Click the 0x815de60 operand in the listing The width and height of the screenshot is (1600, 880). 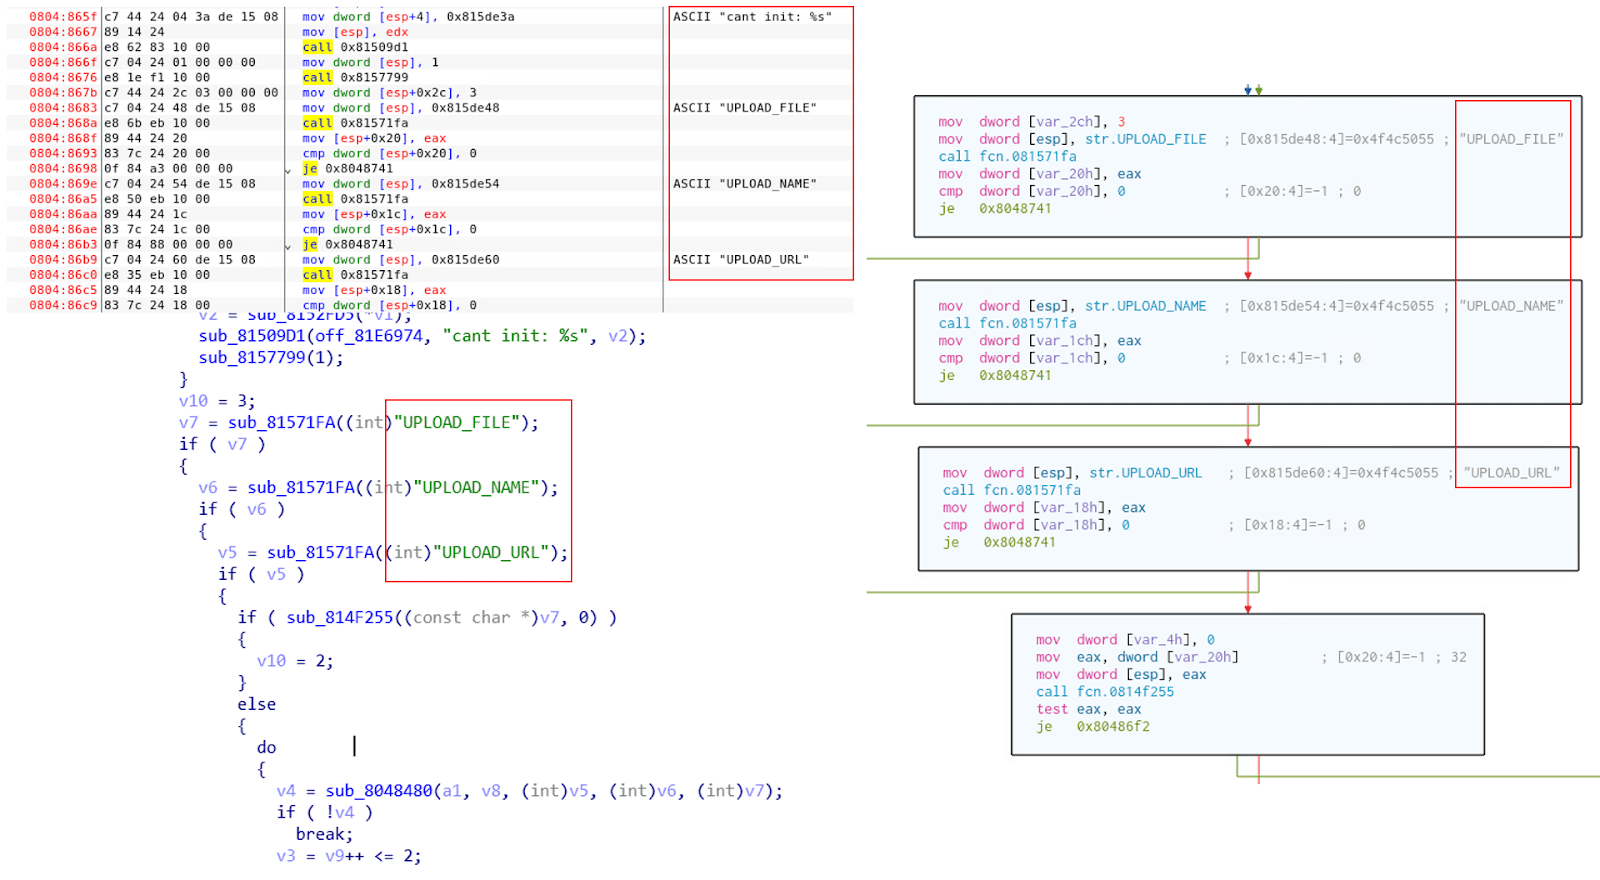pyautogui.click(x=466, y=259)
